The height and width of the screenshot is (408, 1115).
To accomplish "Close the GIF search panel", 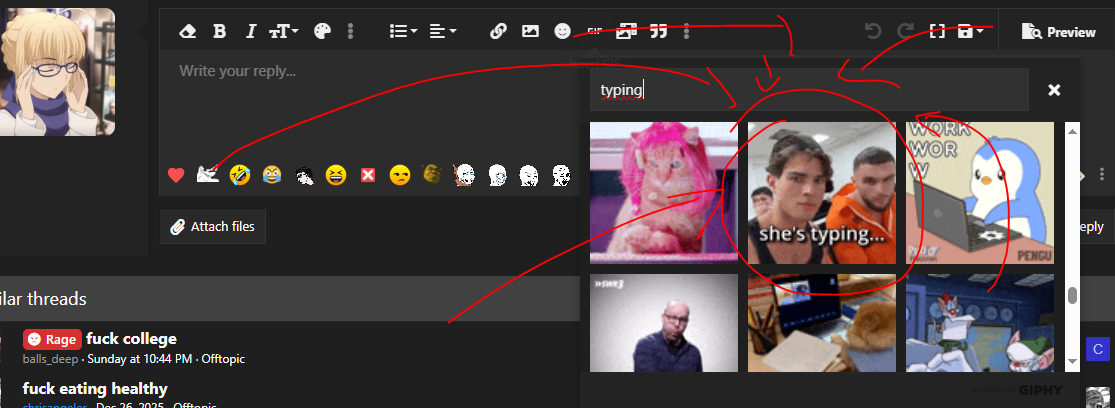I will [x=1053, y=90].
